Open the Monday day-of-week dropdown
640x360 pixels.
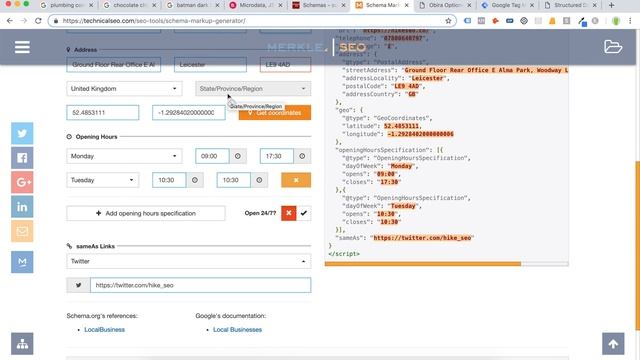coord(124,156)
